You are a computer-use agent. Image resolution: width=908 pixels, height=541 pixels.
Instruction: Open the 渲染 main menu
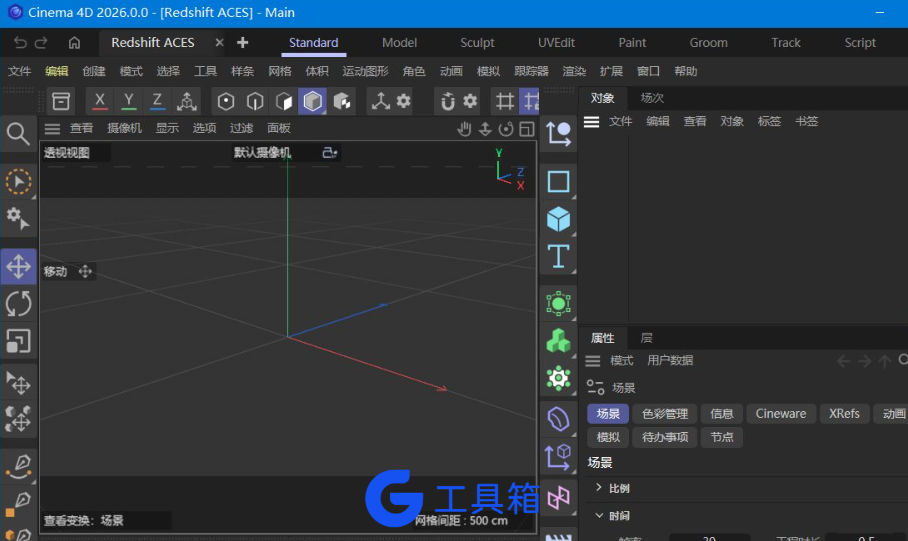point(574,71)
